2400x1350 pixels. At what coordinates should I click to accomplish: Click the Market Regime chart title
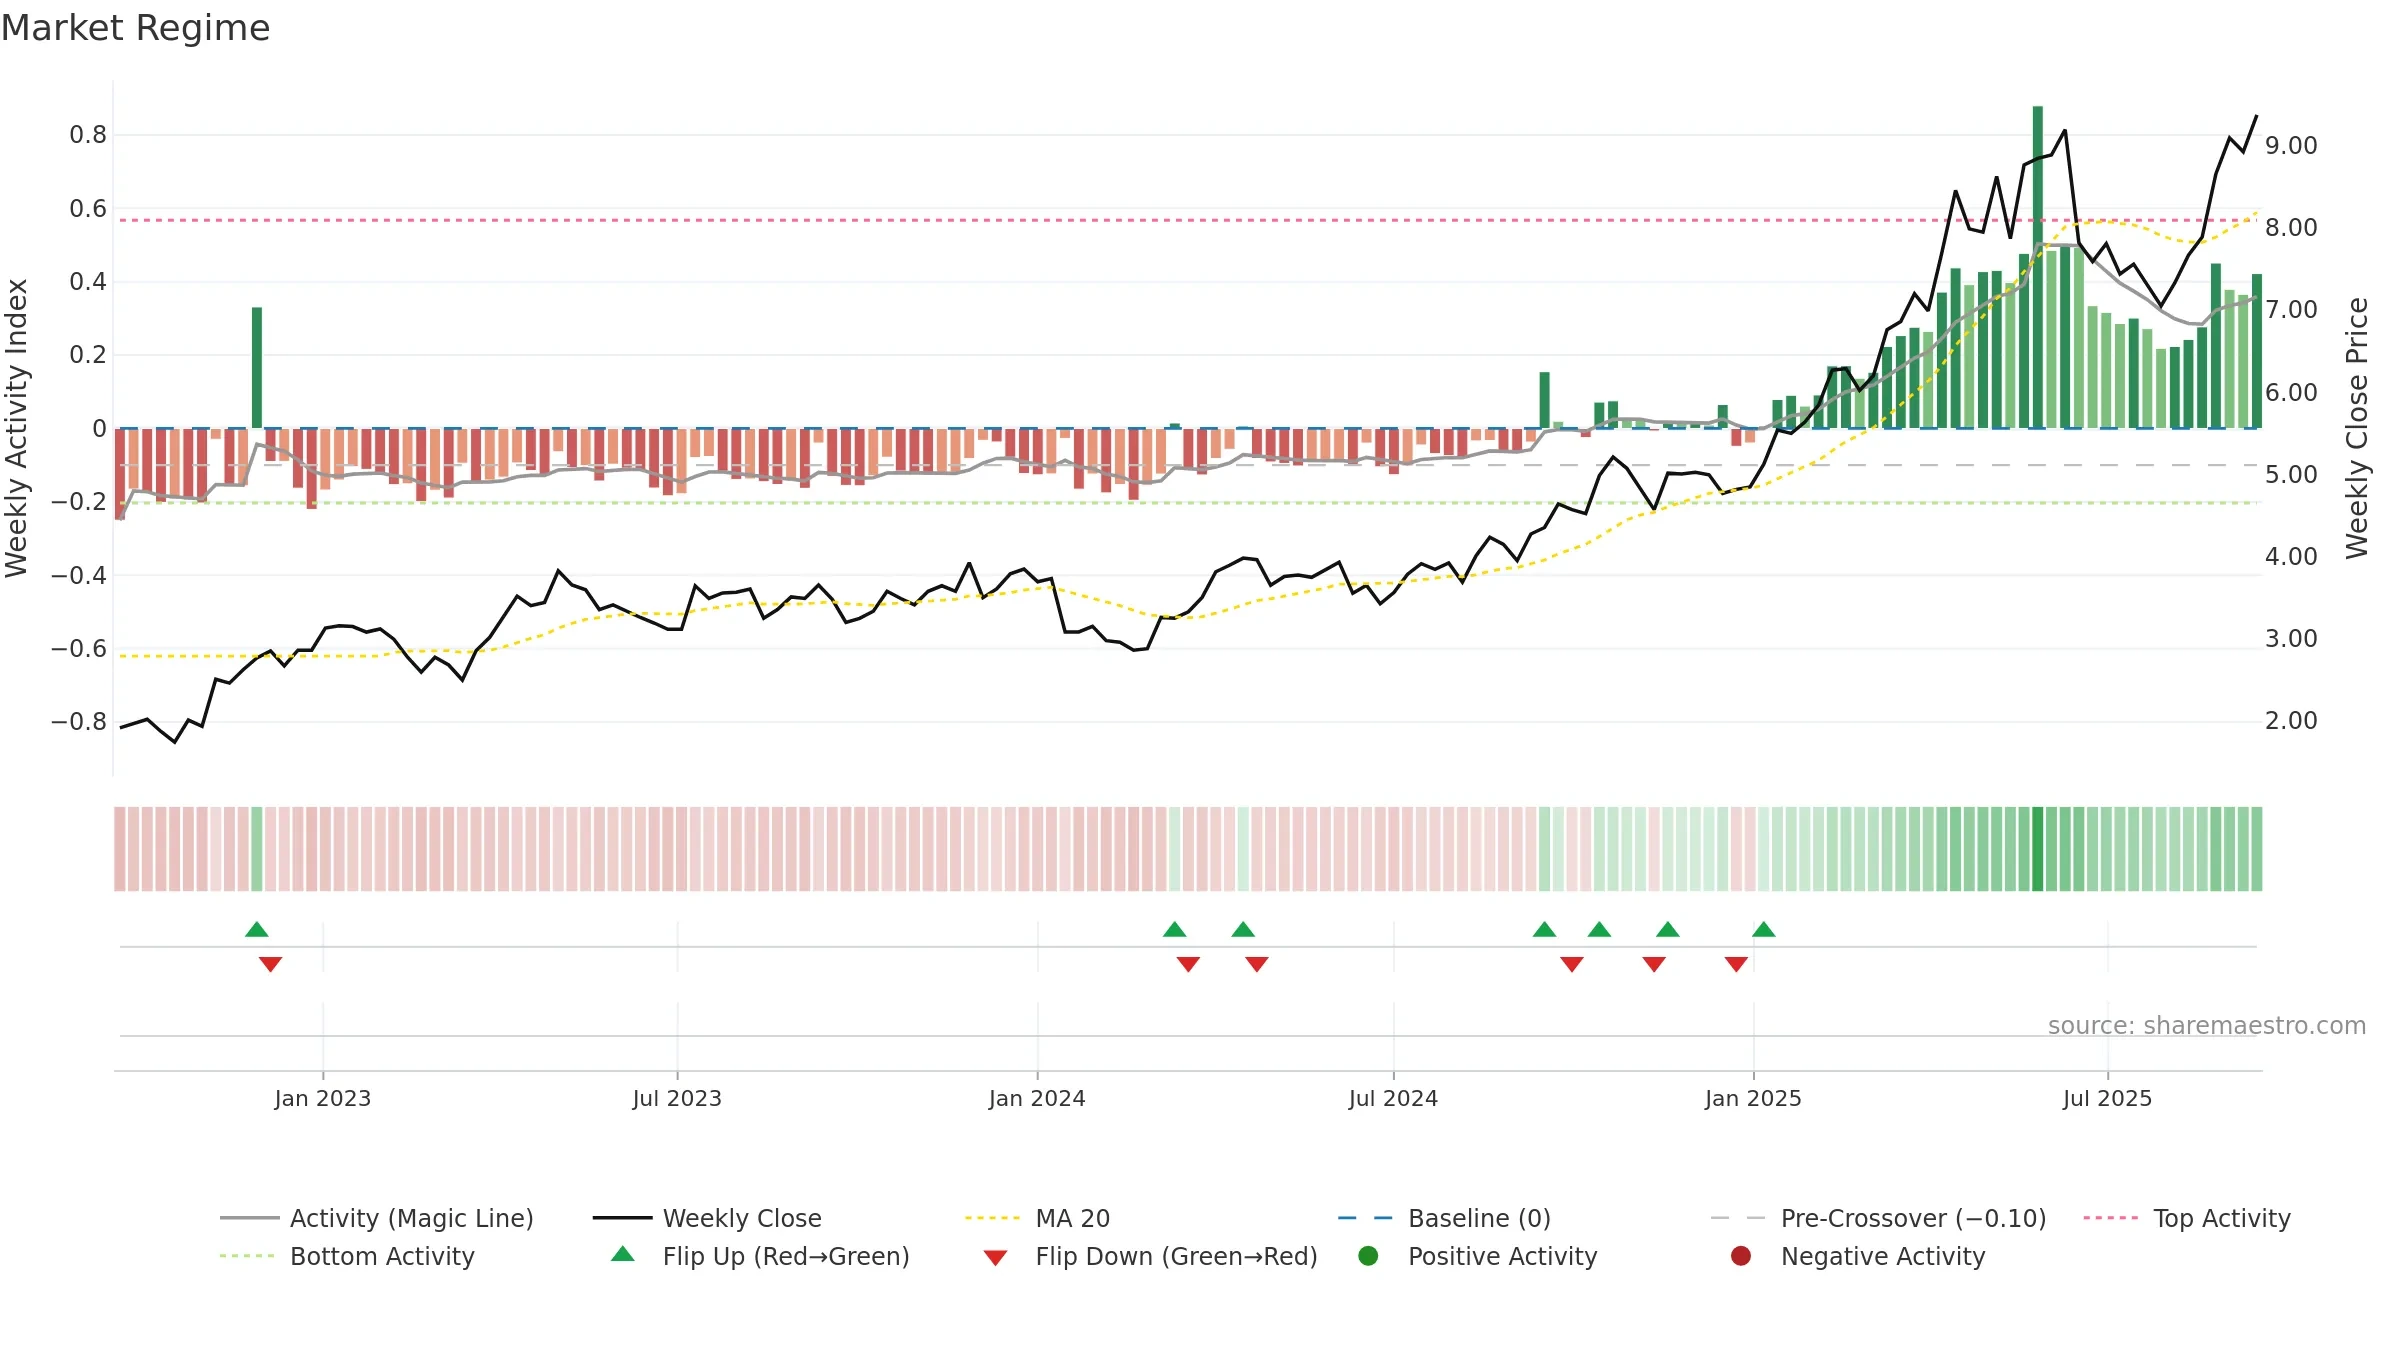135,28
